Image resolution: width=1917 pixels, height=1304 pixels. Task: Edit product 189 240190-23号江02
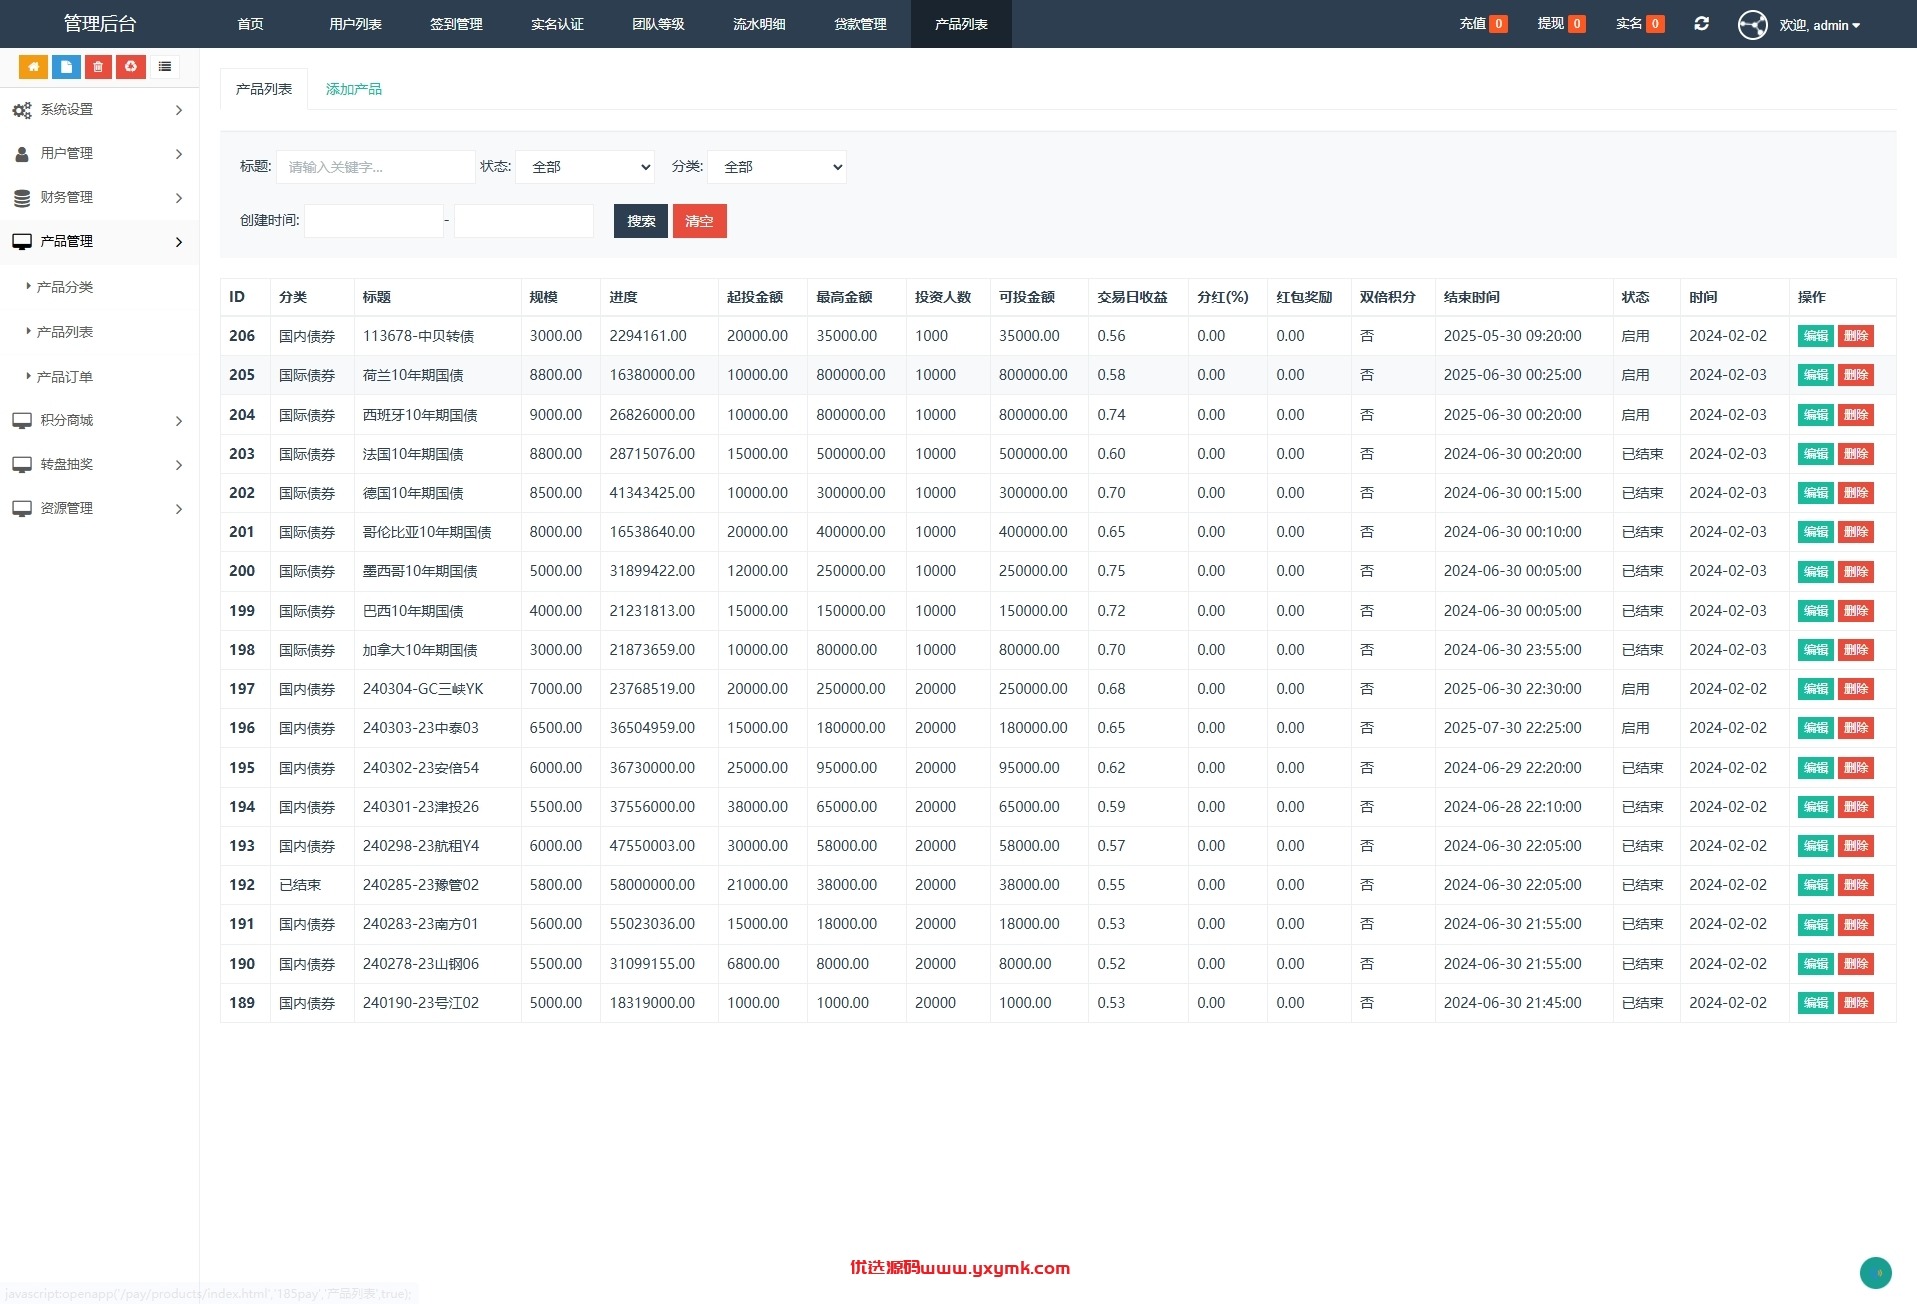(1815, 1003)
